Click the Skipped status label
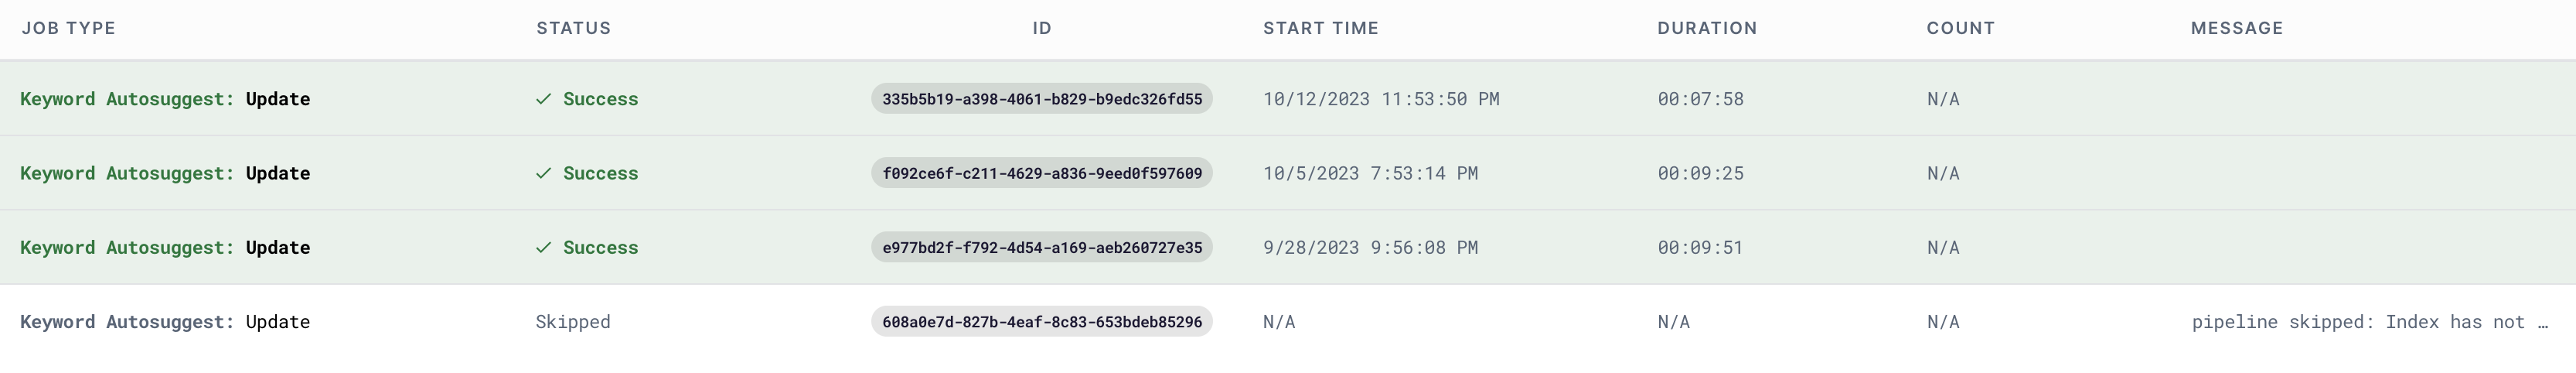Viewport: 2576px width, 373px height. [x=573, y=322]
